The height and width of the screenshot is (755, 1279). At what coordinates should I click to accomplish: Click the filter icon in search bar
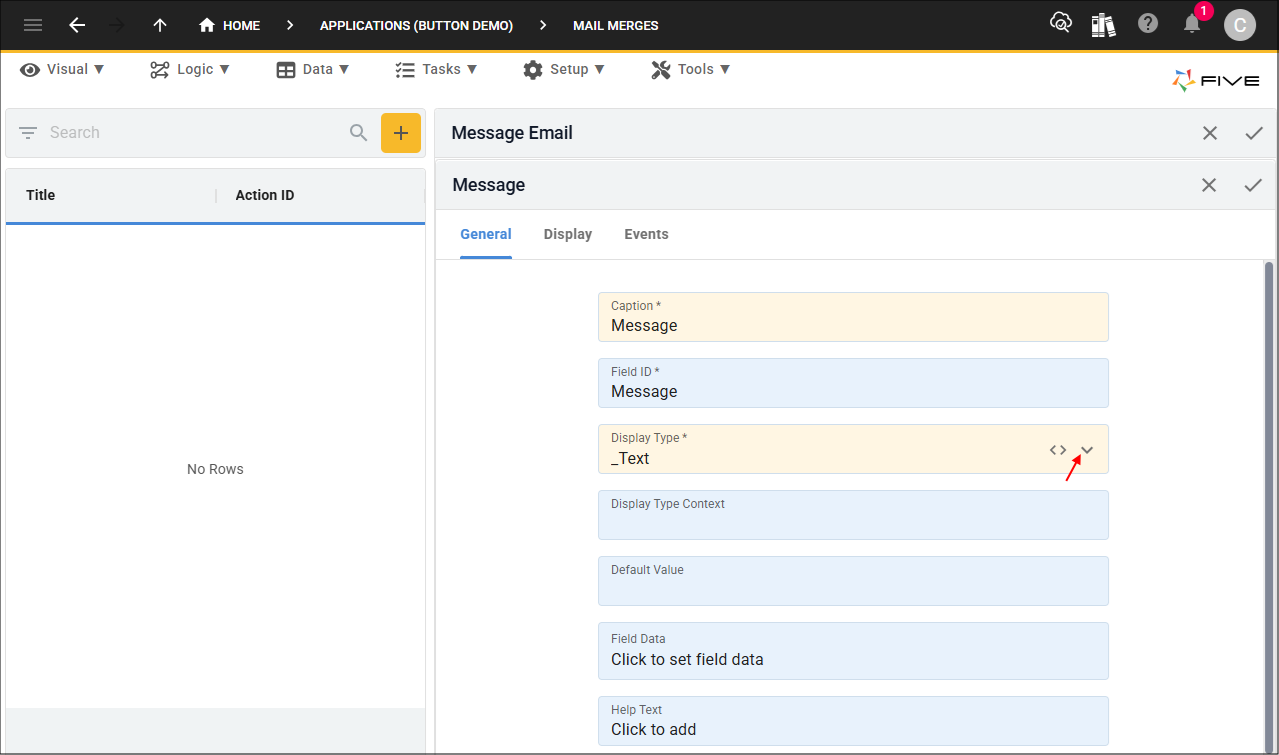tap(28, 132)
